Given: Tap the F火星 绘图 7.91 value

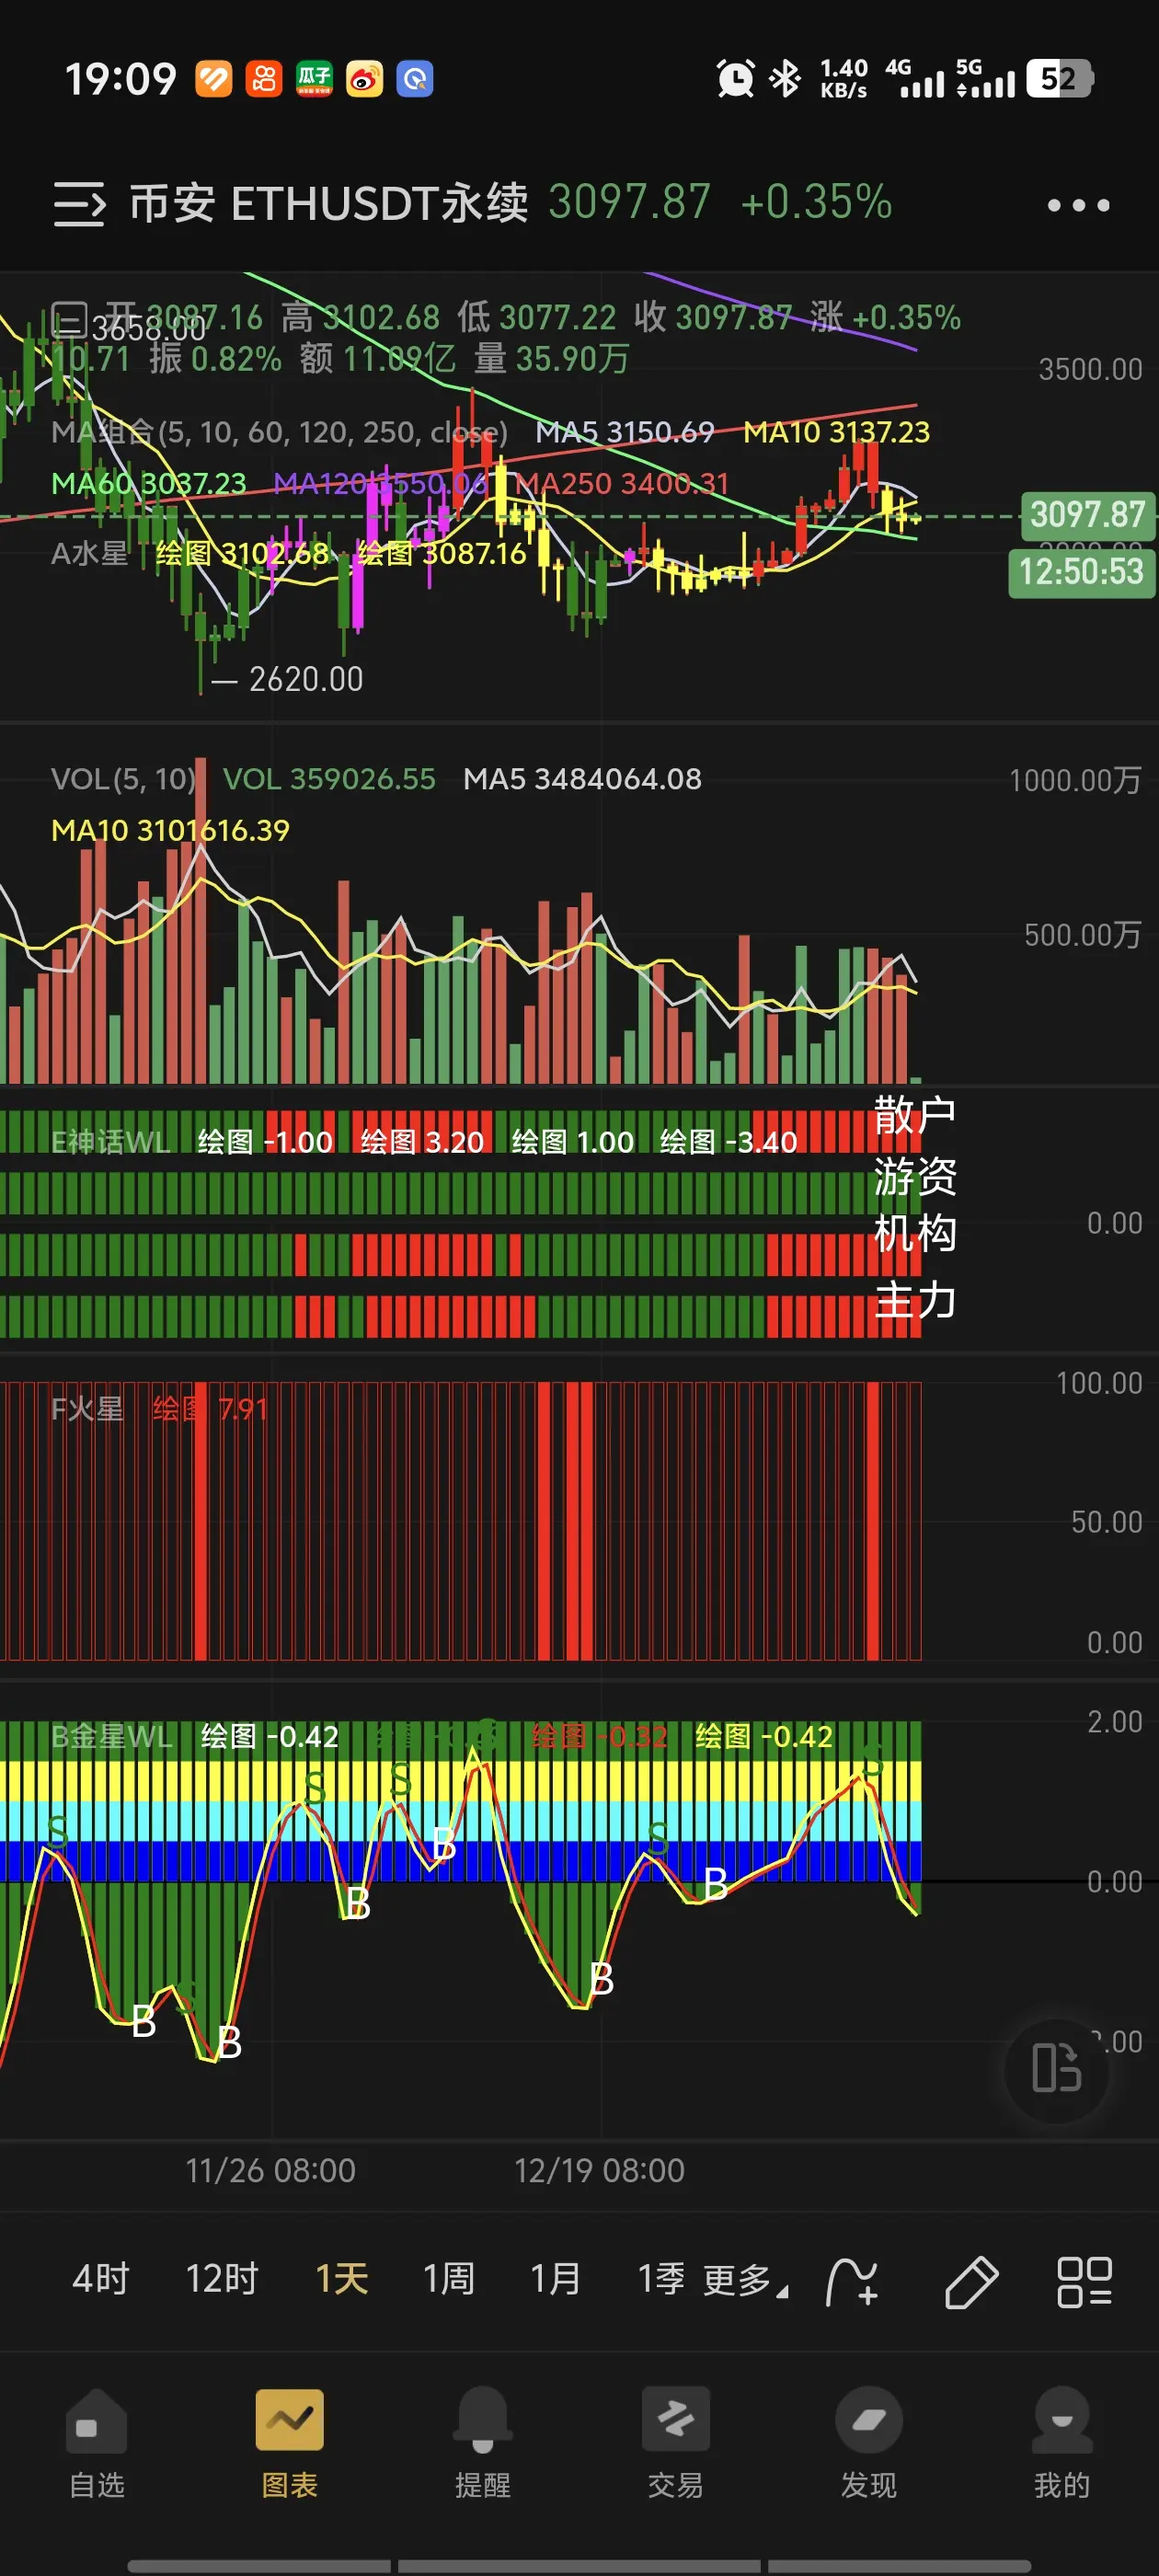Looking at the screenshot, I should pos(210,1409).
